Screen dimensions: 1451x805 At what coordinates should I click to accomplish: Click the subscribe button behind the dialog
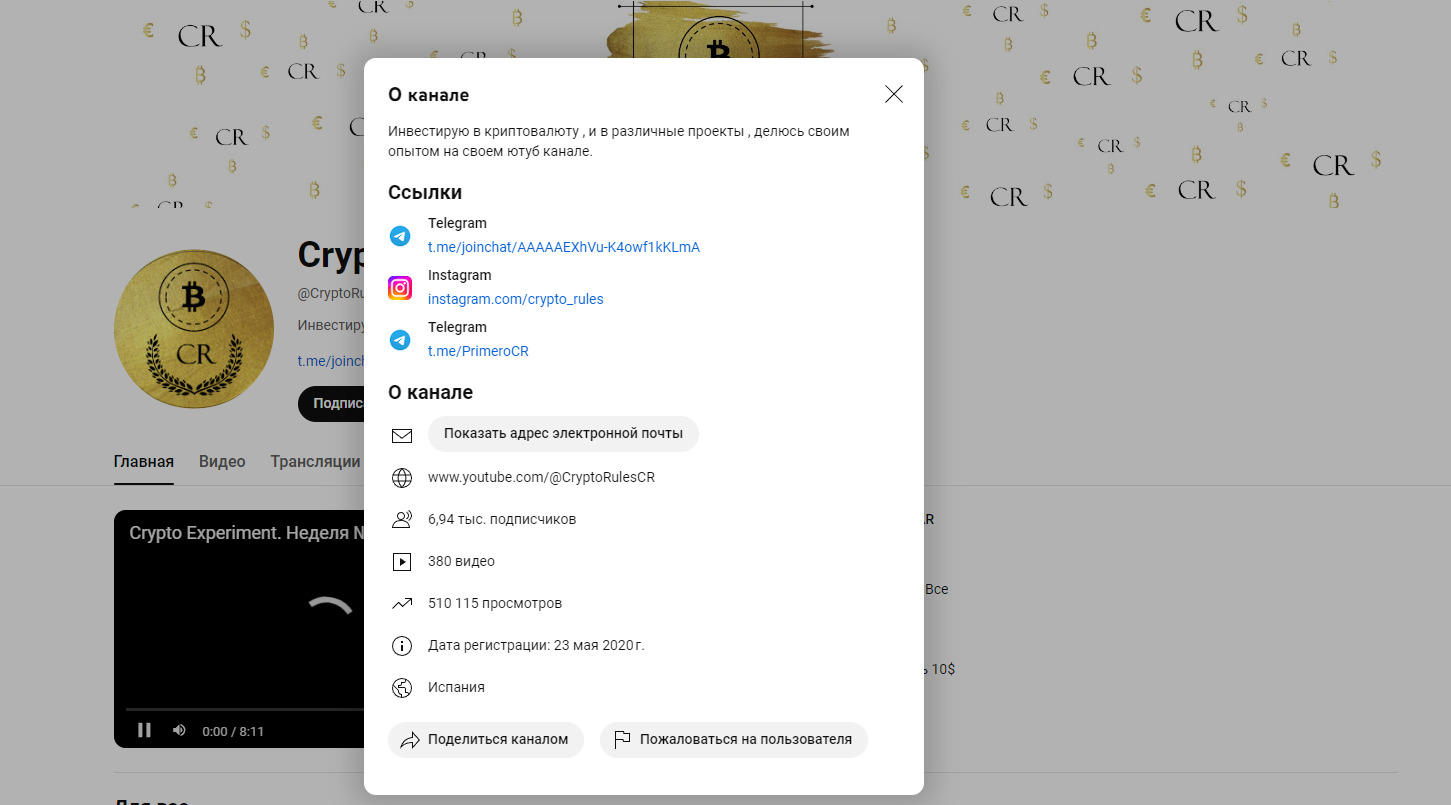click(331, 403)
